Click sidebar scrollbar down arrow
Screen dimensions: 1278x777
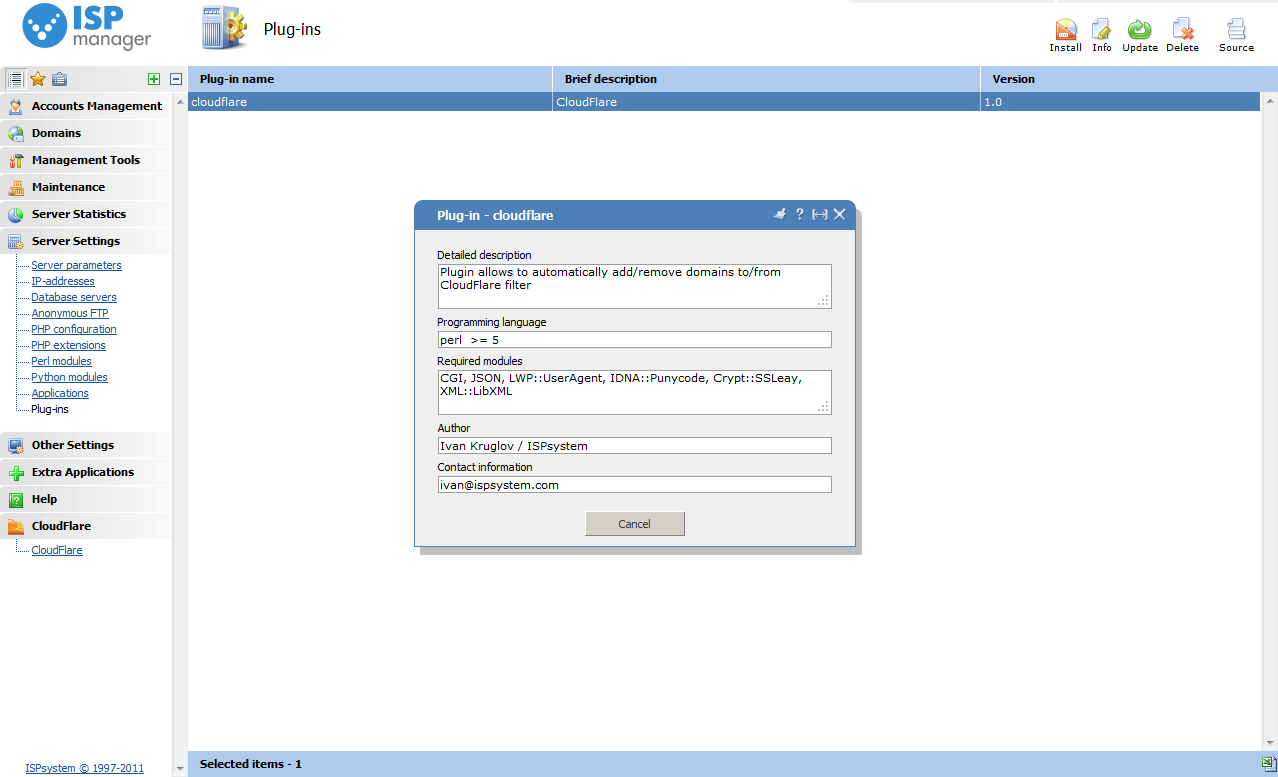180,769
